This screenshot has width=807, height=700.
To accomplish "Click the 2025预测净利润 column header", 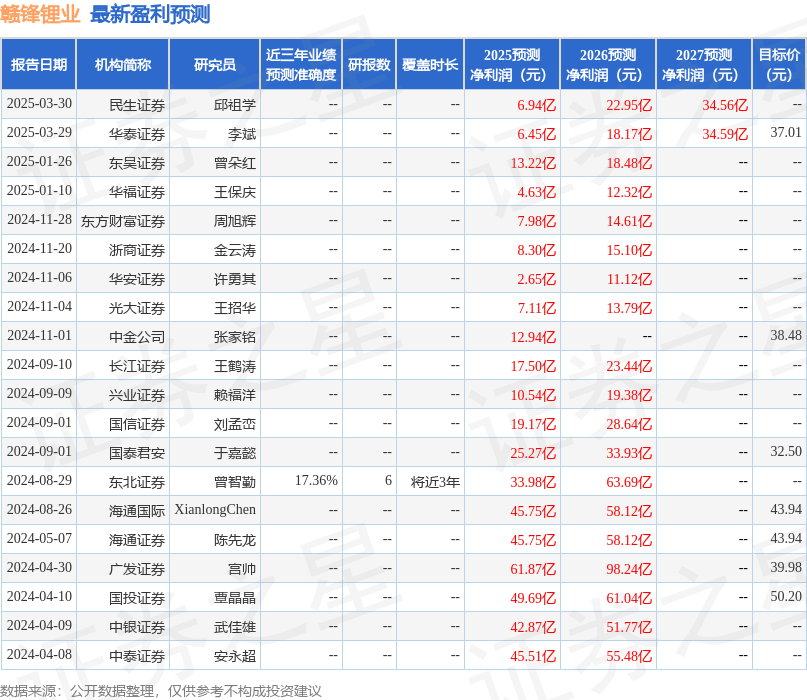I will point(512,64).
